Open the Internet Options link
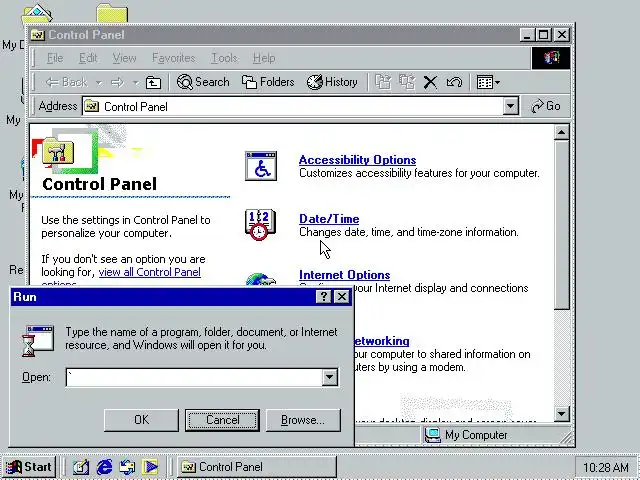This screenshot has width=640, height=480. pyautogui.click(x=344, y=275)
